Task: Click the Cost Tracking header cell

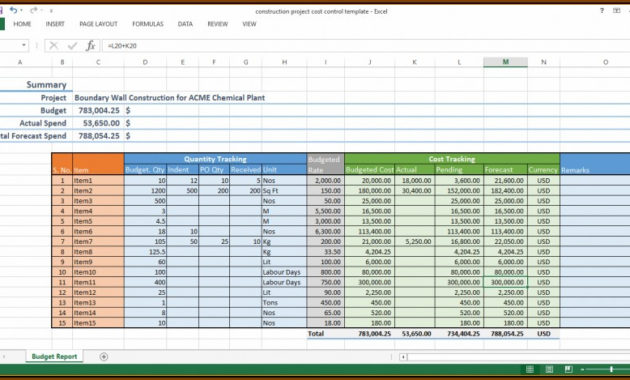Action: (452, 159)
